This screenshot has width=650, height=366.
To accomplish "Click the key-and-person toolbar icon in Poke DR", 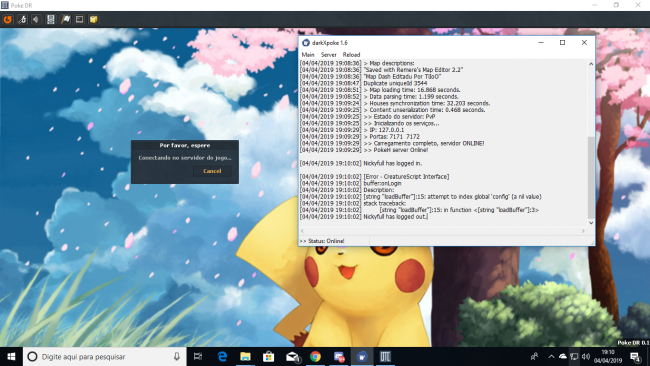I will 22,19.
